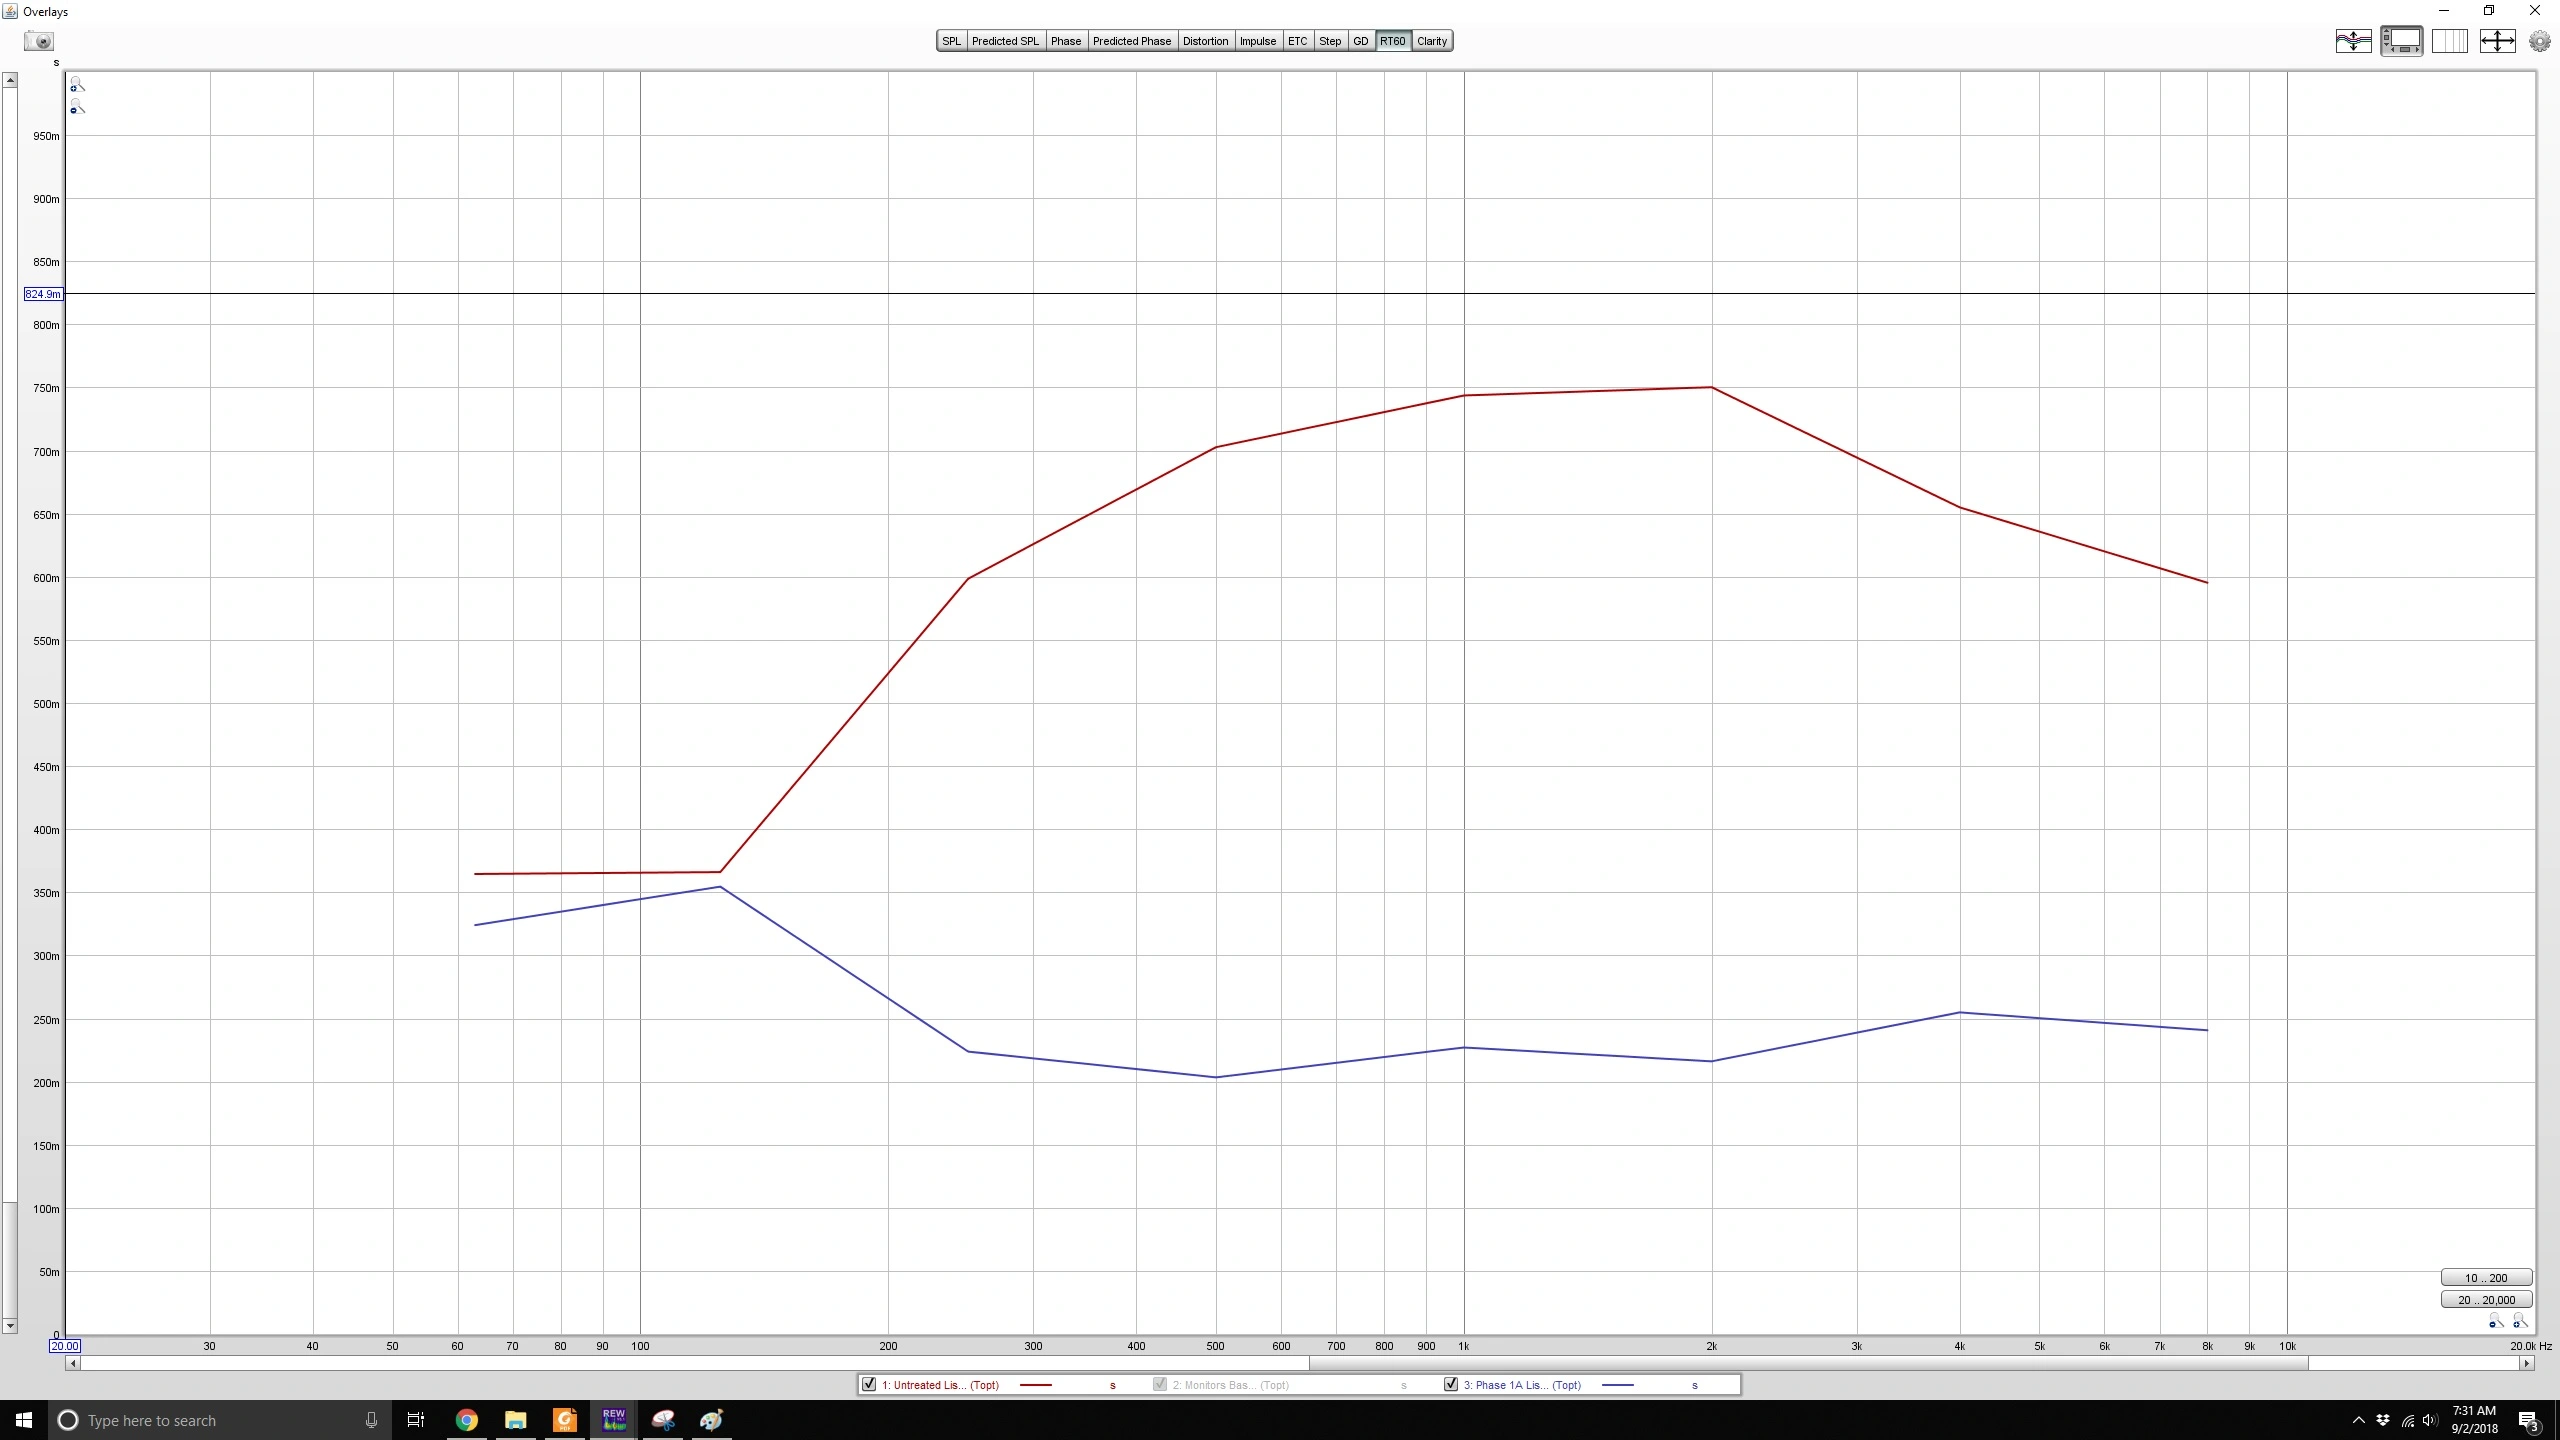Uncheck the Phase 1A Lis trace checkbox
2560x1440 pixels.
(x=1451, y=1385)
